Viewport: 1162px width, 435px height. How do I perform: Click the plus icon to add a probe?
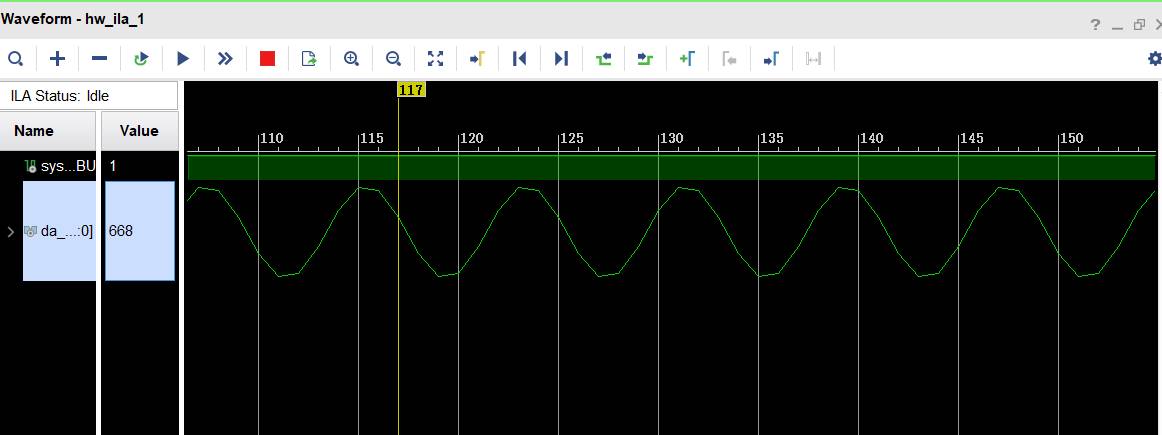tap(58, 59)
